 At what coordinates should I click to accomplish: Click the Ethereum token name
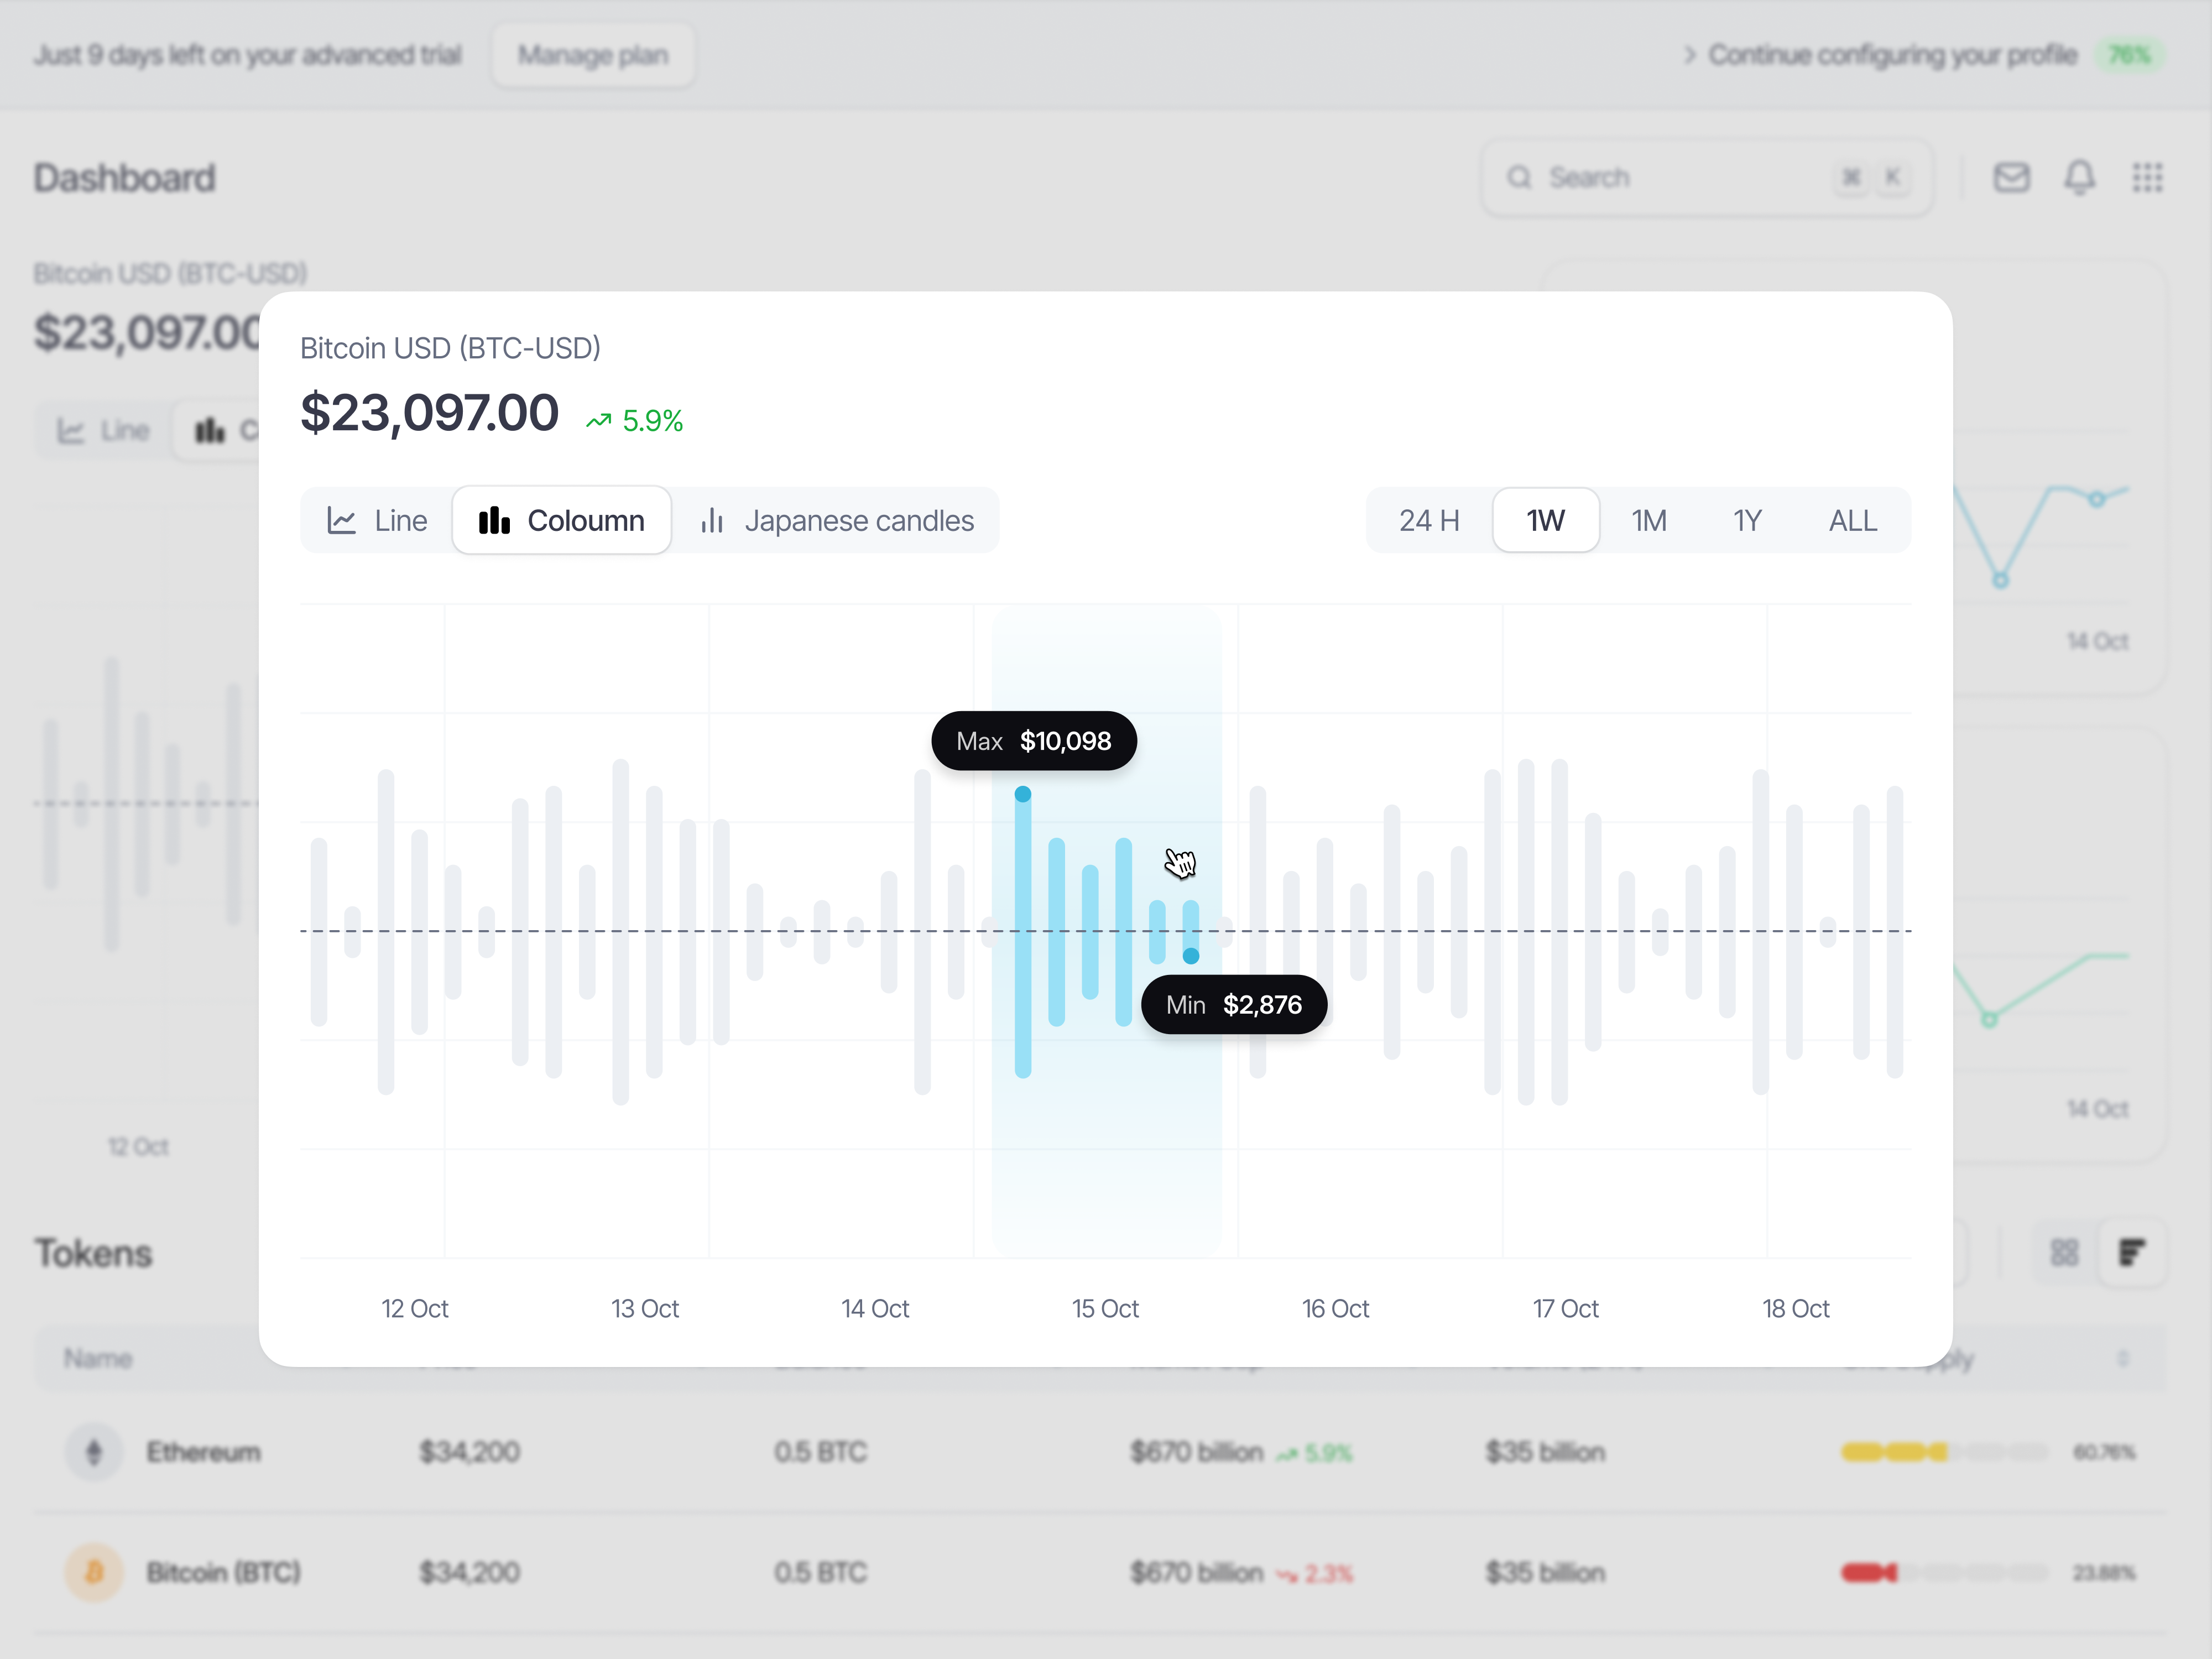pos(204,1451)
